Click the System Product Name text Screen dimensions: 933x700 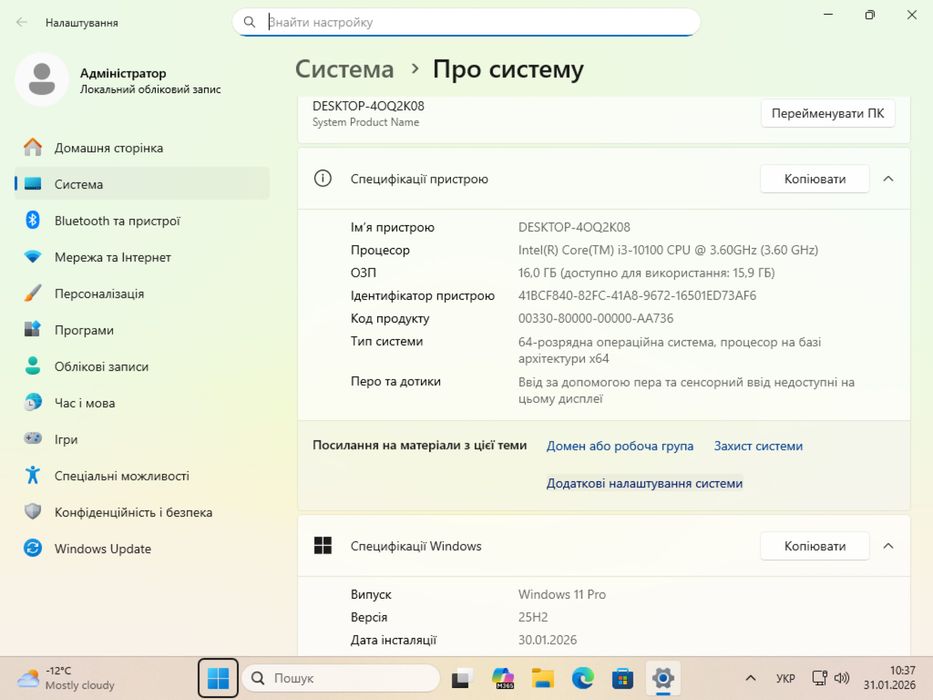coord(365,122)
